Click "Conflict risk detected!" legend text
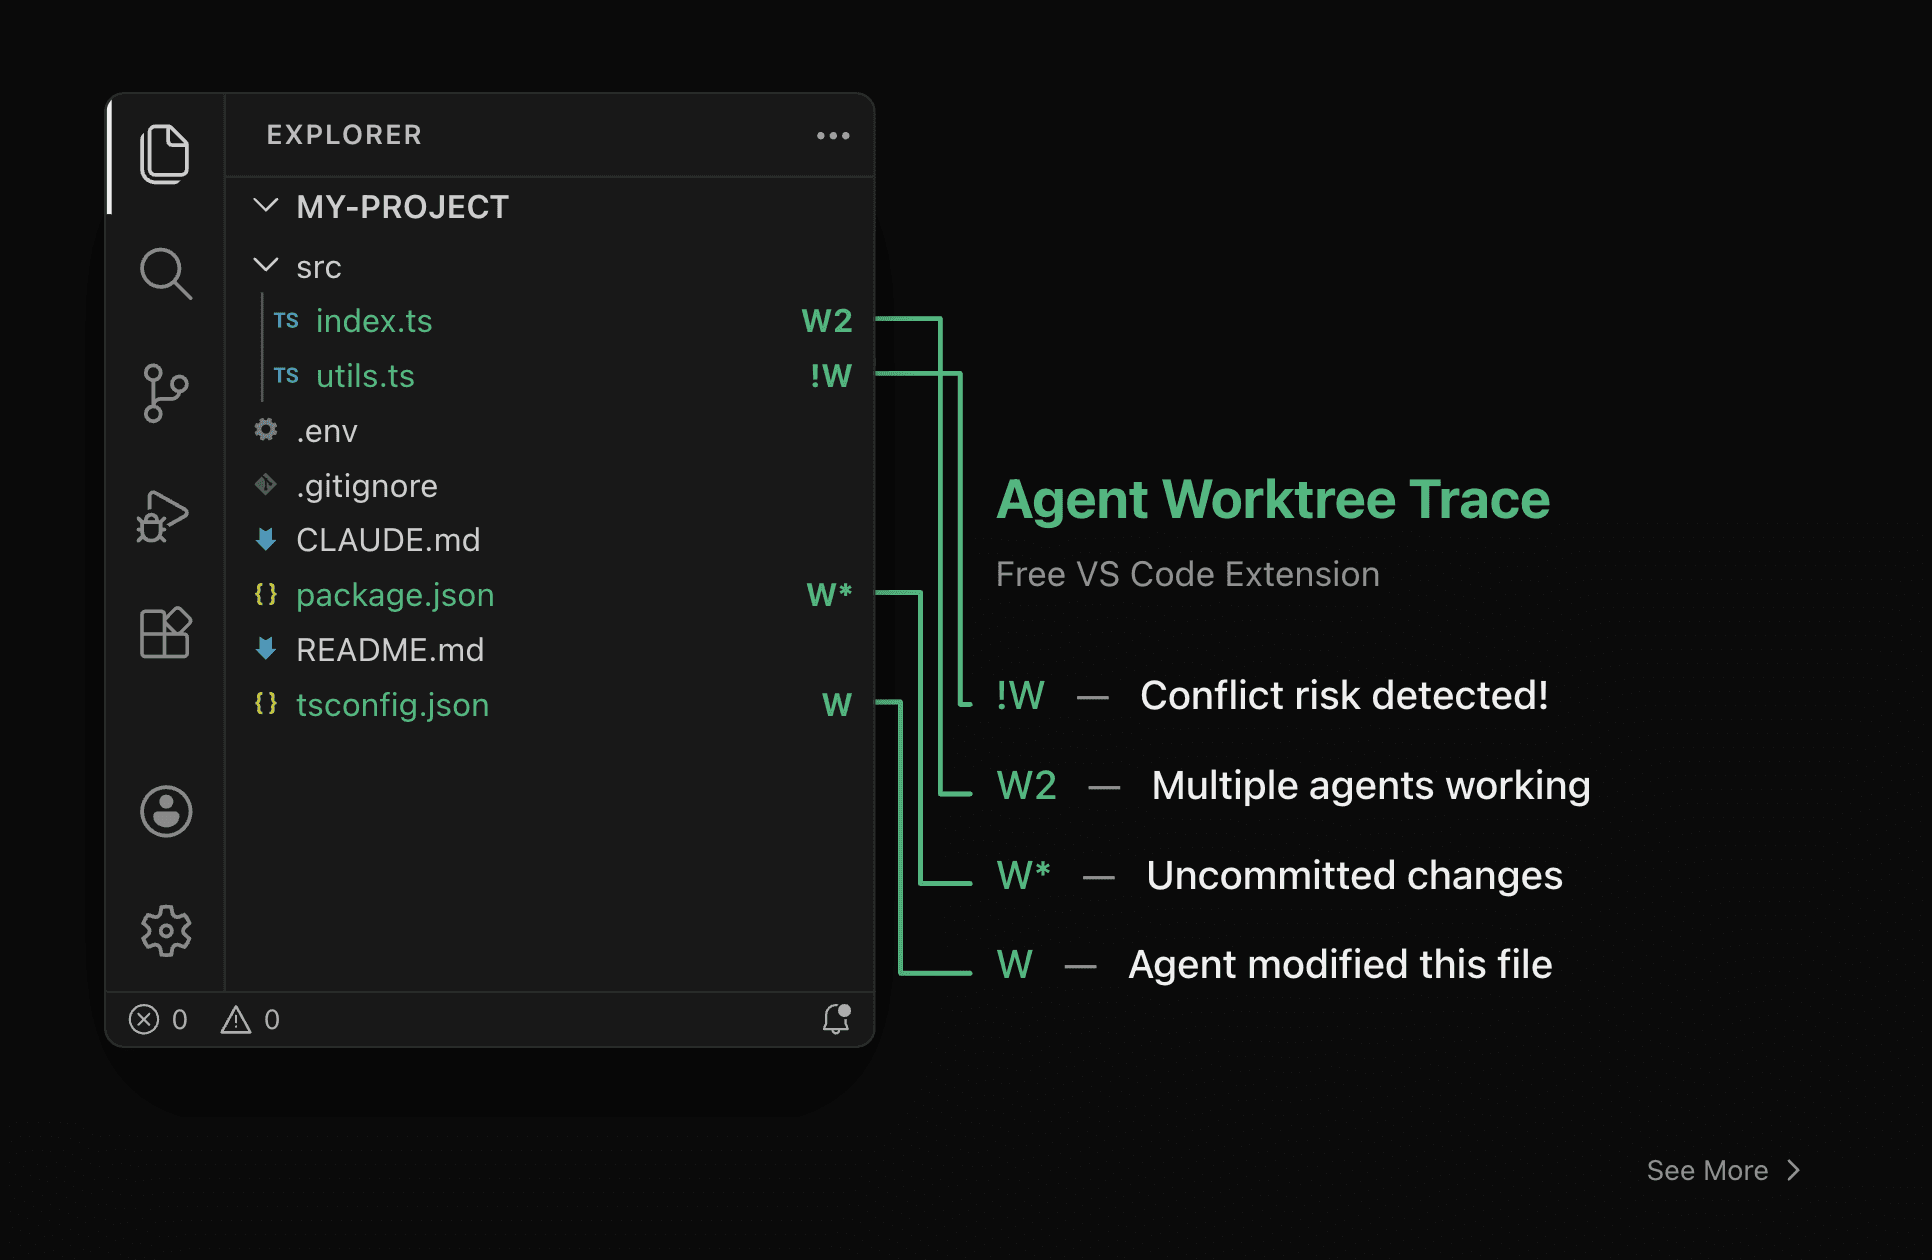This screenshot has height=1260, width=1932. [1344, 696]
